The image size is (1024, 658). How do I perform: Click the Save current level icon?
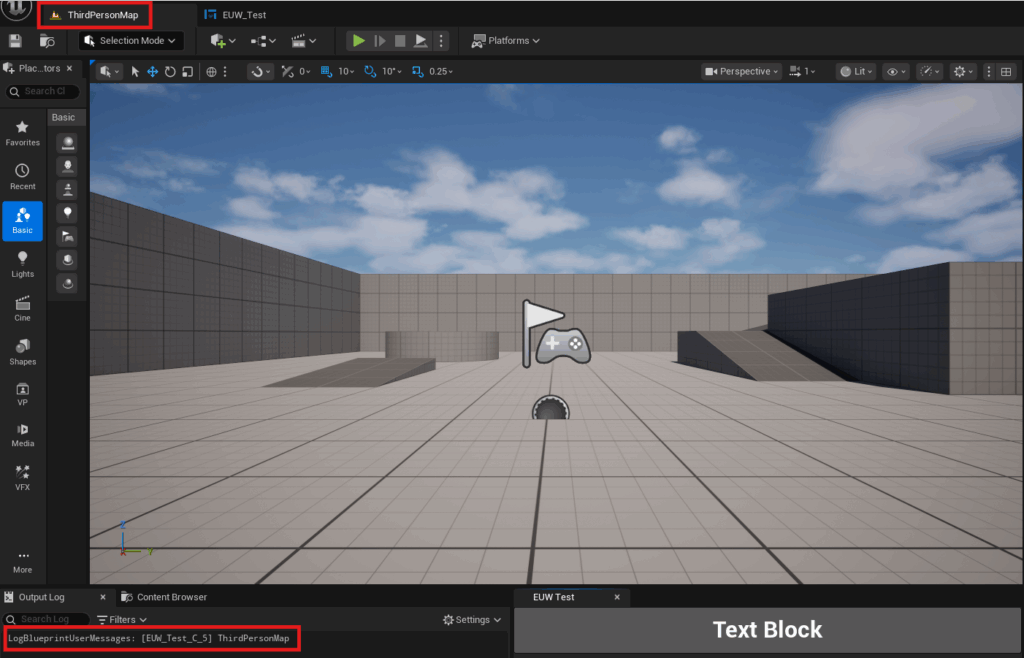(15, 41)
